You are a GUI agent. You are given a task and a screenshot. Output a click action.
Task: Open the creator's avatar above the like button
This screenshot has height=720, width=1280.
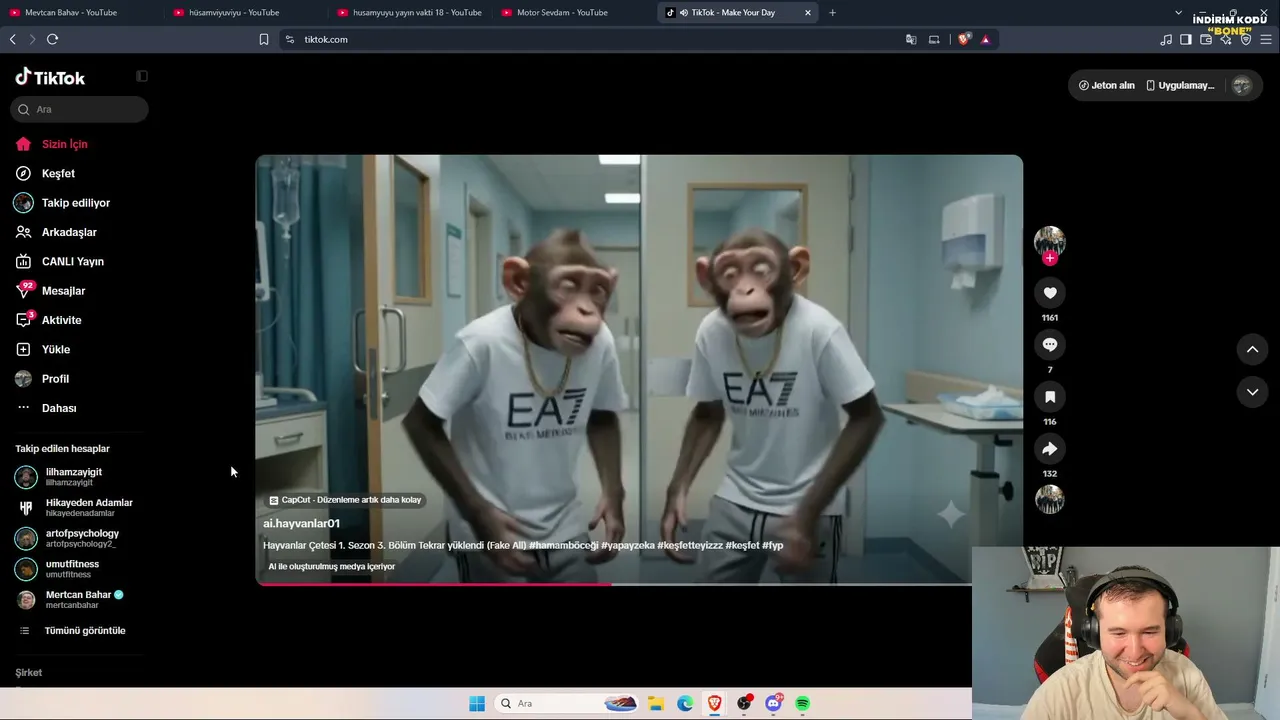1049,241
